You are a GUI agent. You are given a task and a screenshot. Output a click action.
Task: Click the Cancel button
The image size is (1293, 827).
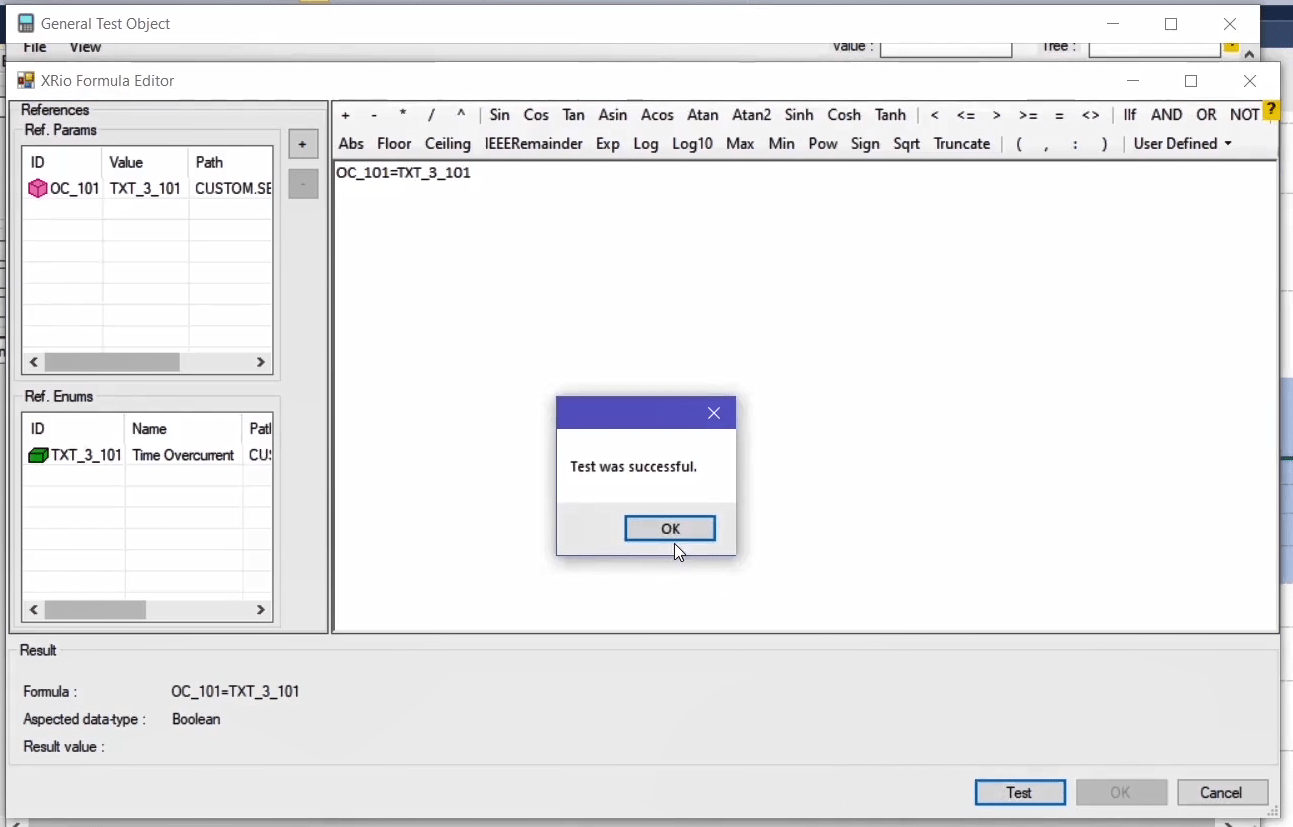(1221, 792)
